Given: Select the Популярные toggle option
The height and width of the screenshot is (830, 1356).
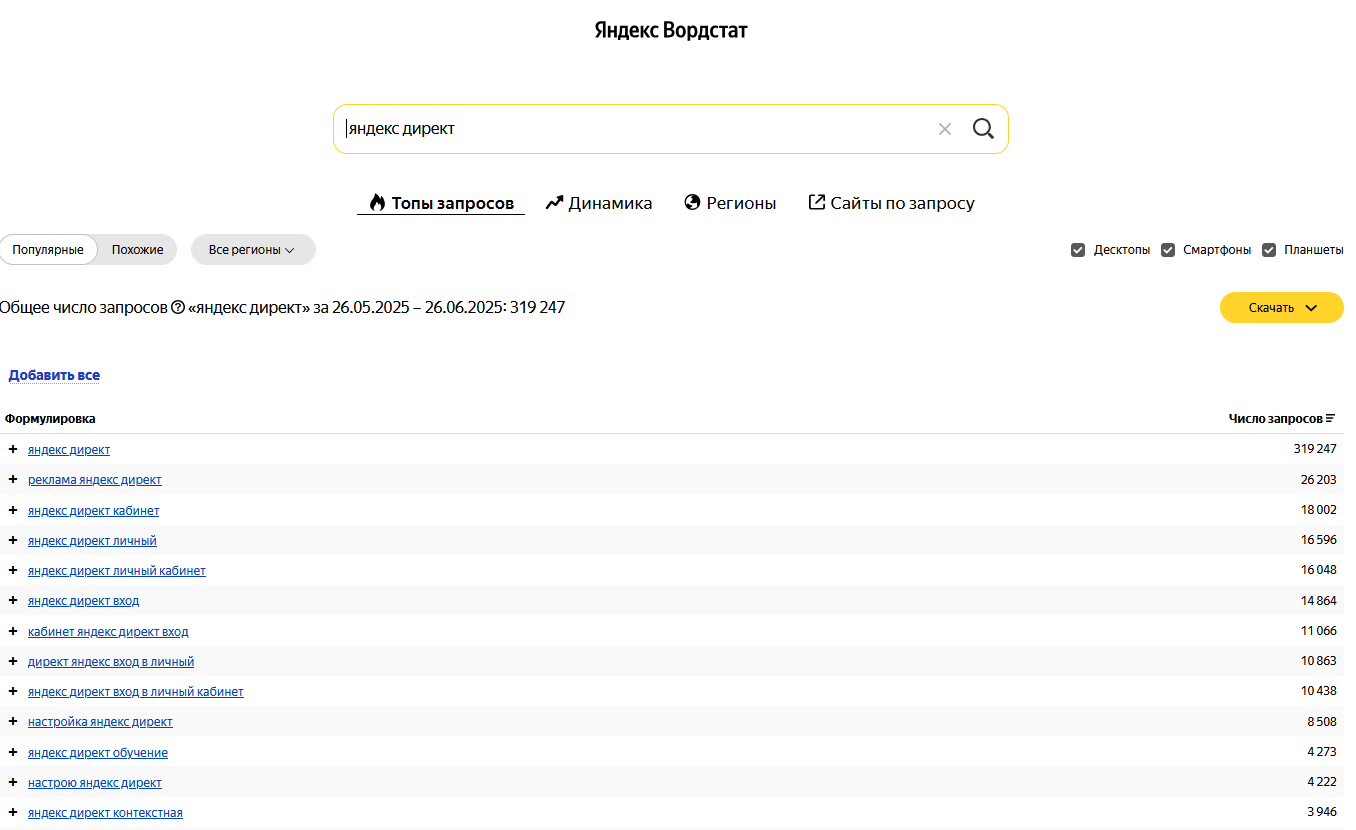Looking at the screenshot, I should (48, 250).
